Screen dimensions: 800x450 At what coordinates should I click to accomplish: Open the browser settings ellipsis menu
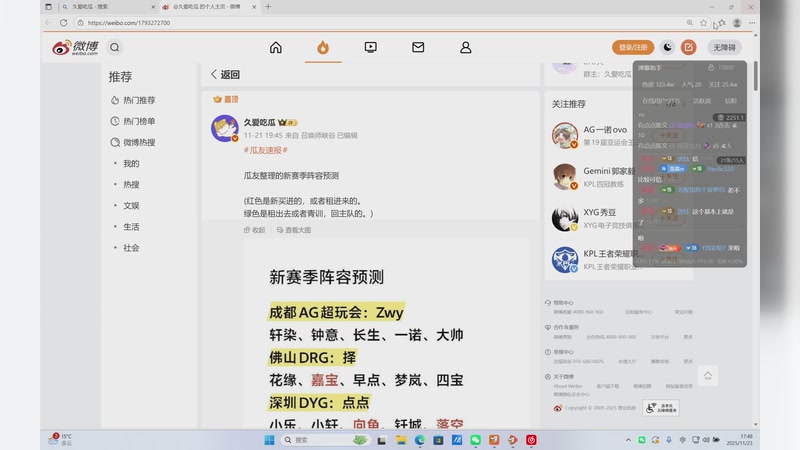(752, 22)
